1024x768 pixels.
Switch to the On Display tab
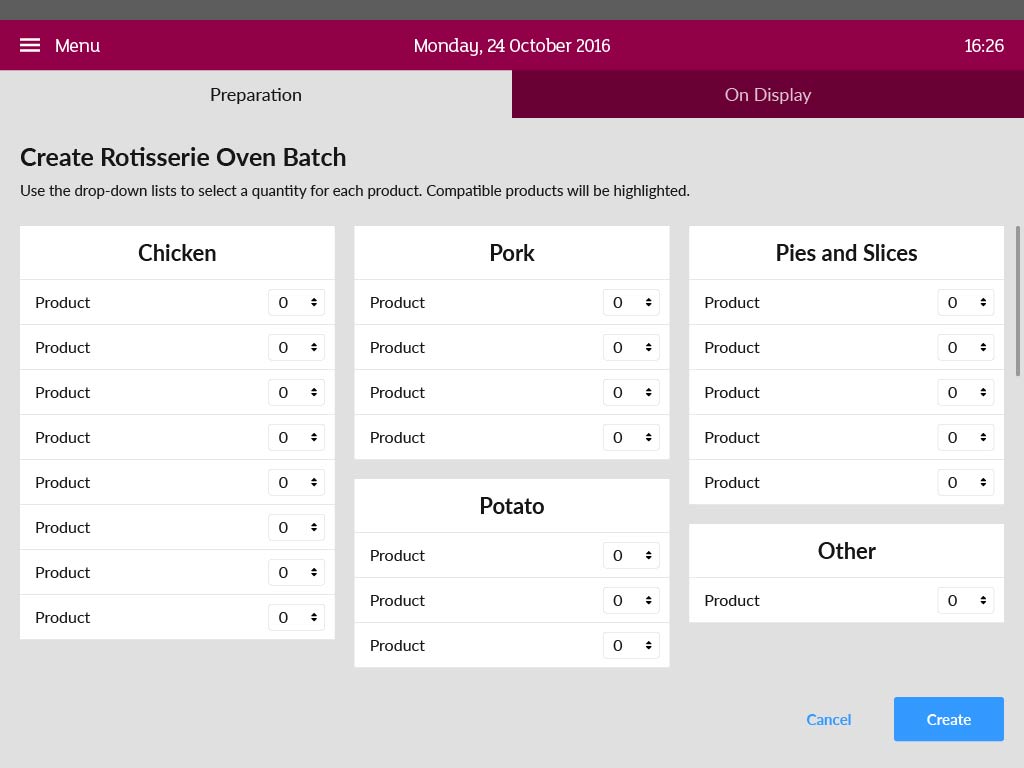[x=767, y=95]
